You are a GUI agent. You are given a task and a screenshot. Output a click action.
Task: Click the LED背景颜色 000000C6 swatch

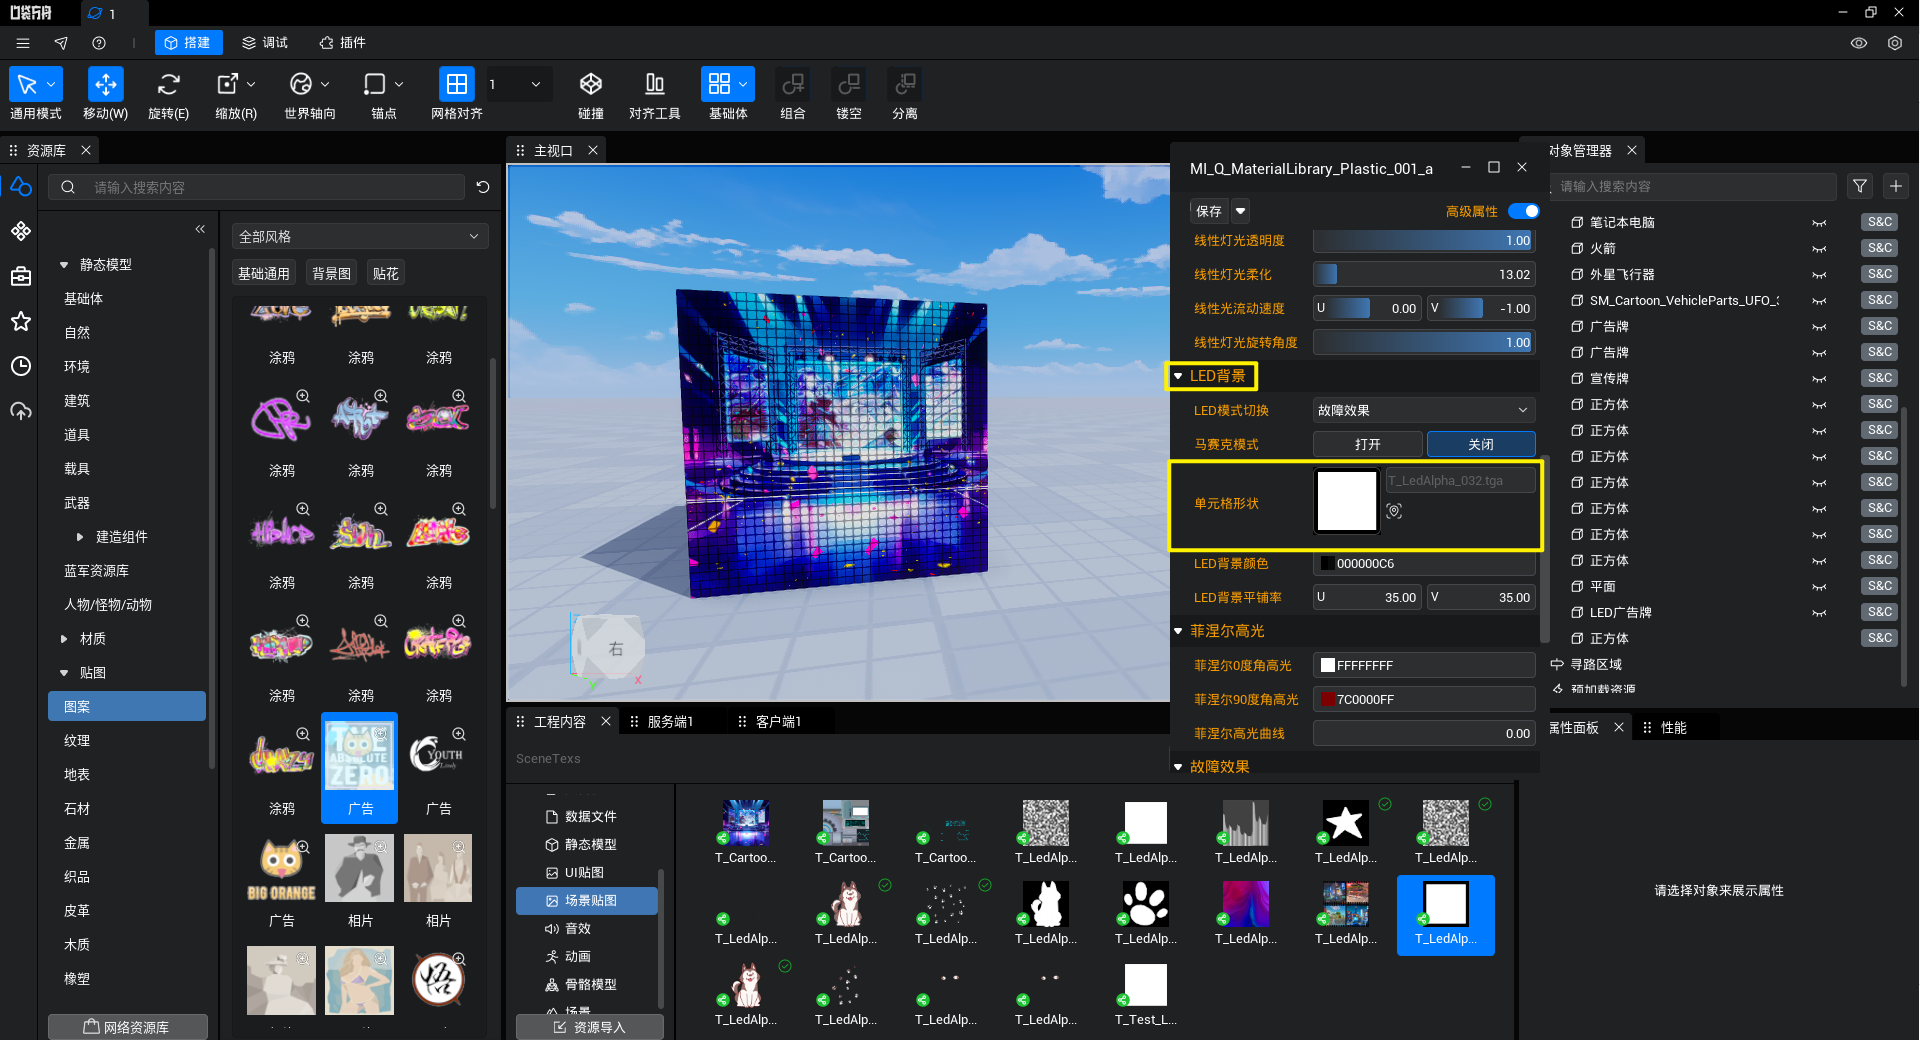coord(1327,564)
